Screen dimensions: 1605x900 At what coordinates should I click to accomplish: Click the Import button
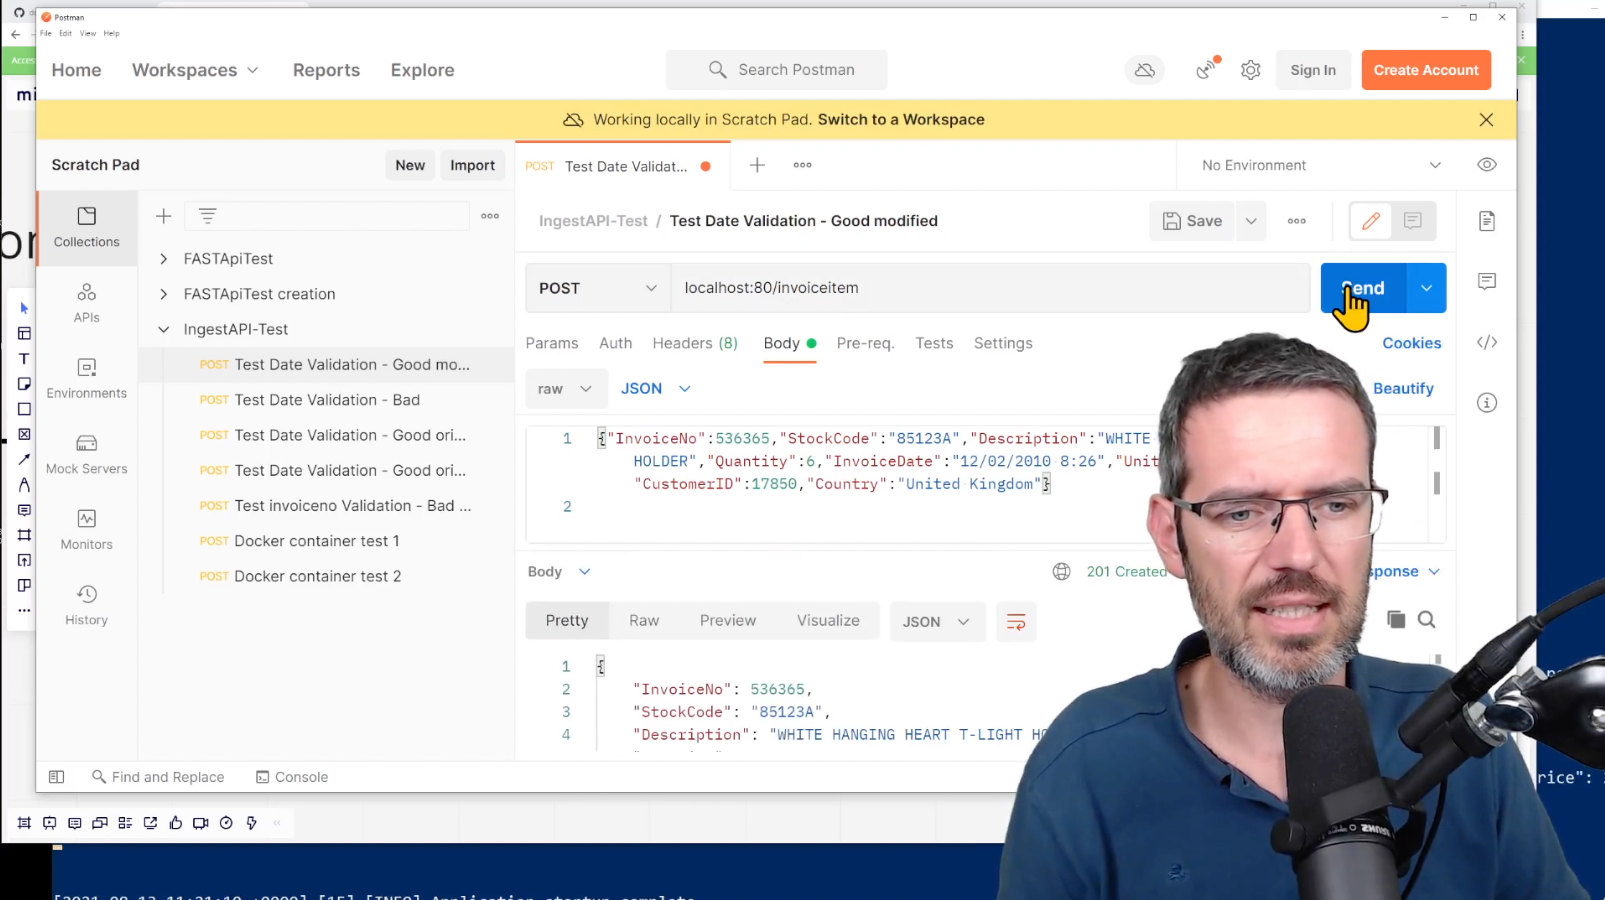click(x=472, y=165)
